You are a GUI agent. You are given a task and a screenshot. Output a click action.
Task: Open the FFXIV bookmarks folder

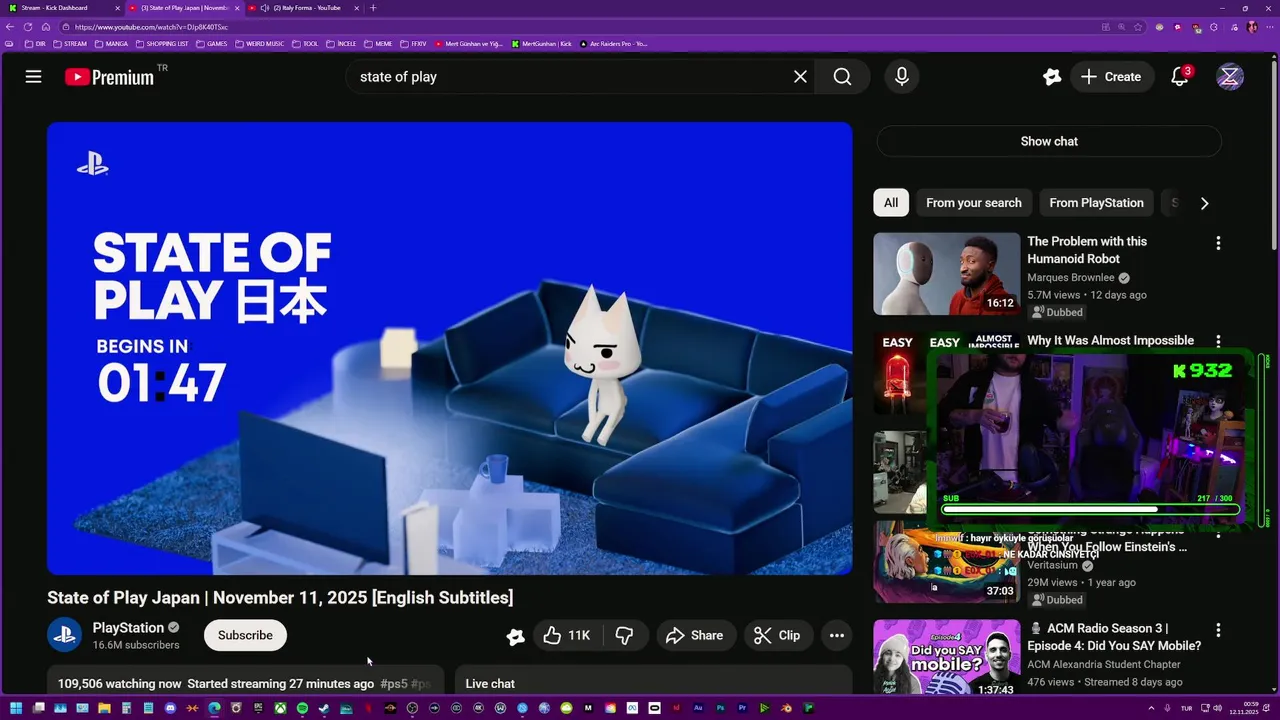coord(413,44)
